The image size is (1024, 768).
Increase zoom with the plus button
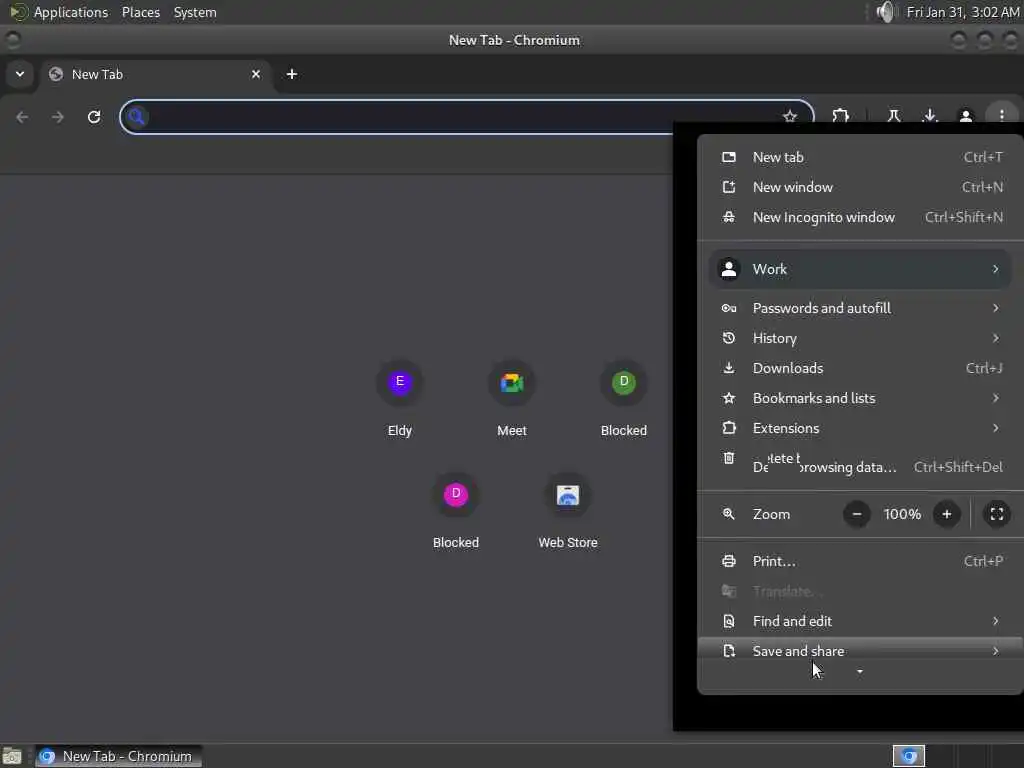[946, 515]
